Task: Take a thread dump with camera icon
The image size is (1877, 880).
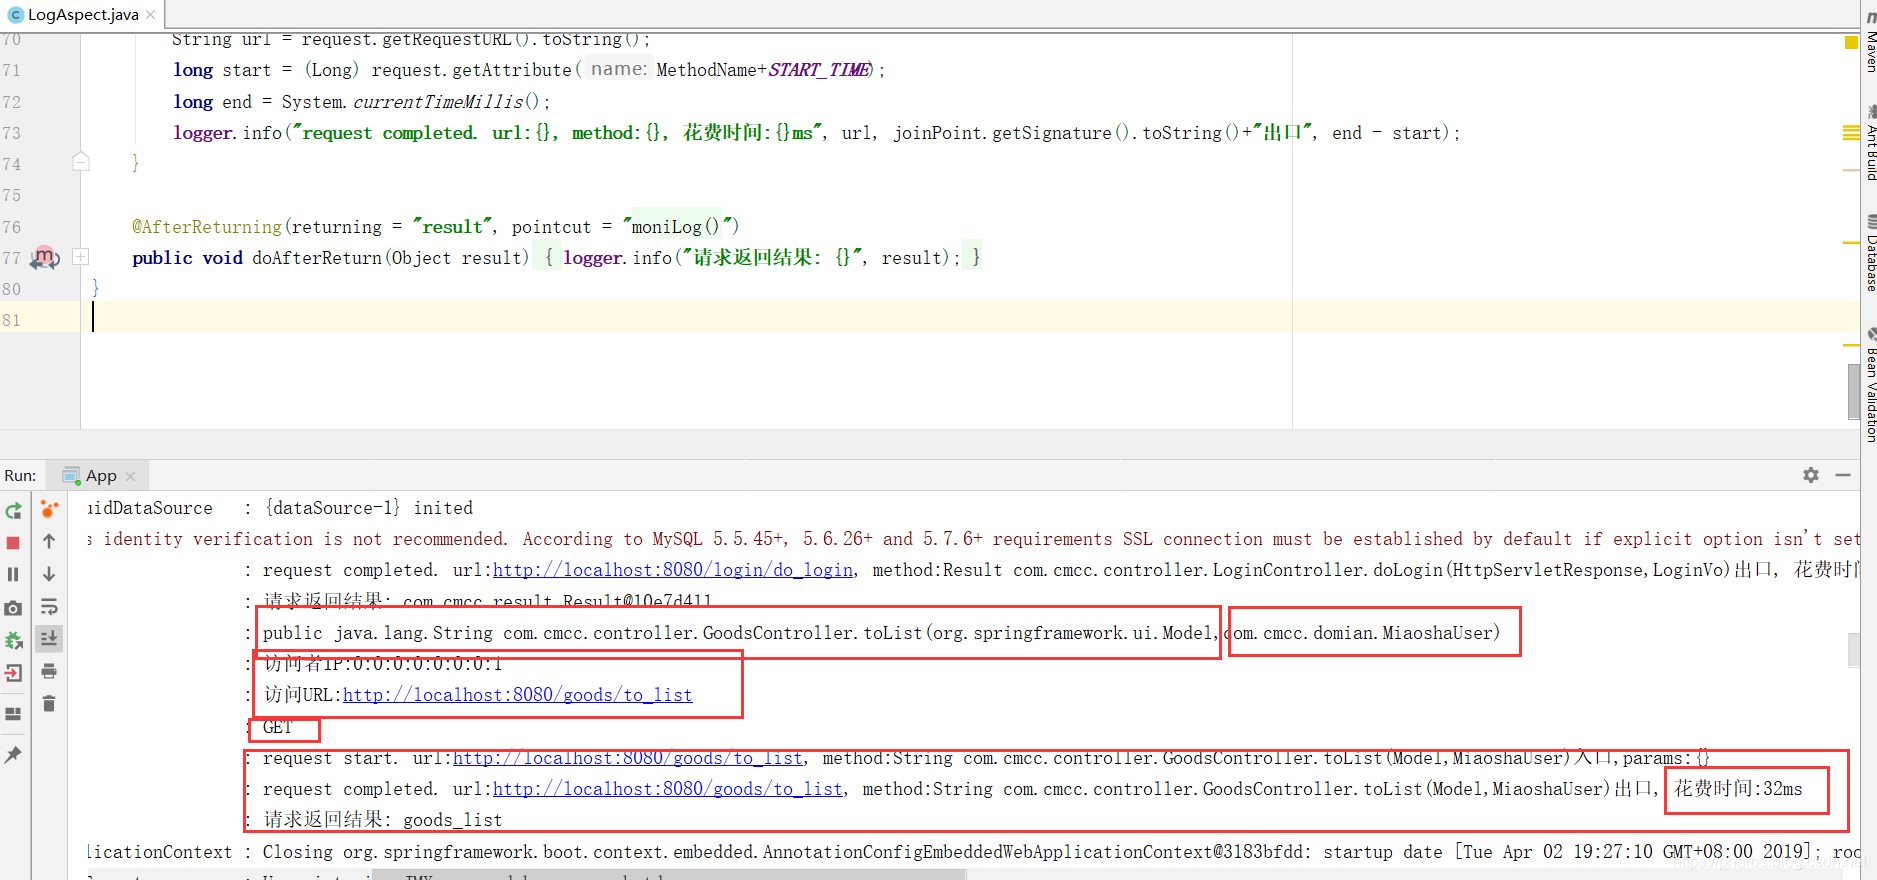Action: (x=13, y=608)
